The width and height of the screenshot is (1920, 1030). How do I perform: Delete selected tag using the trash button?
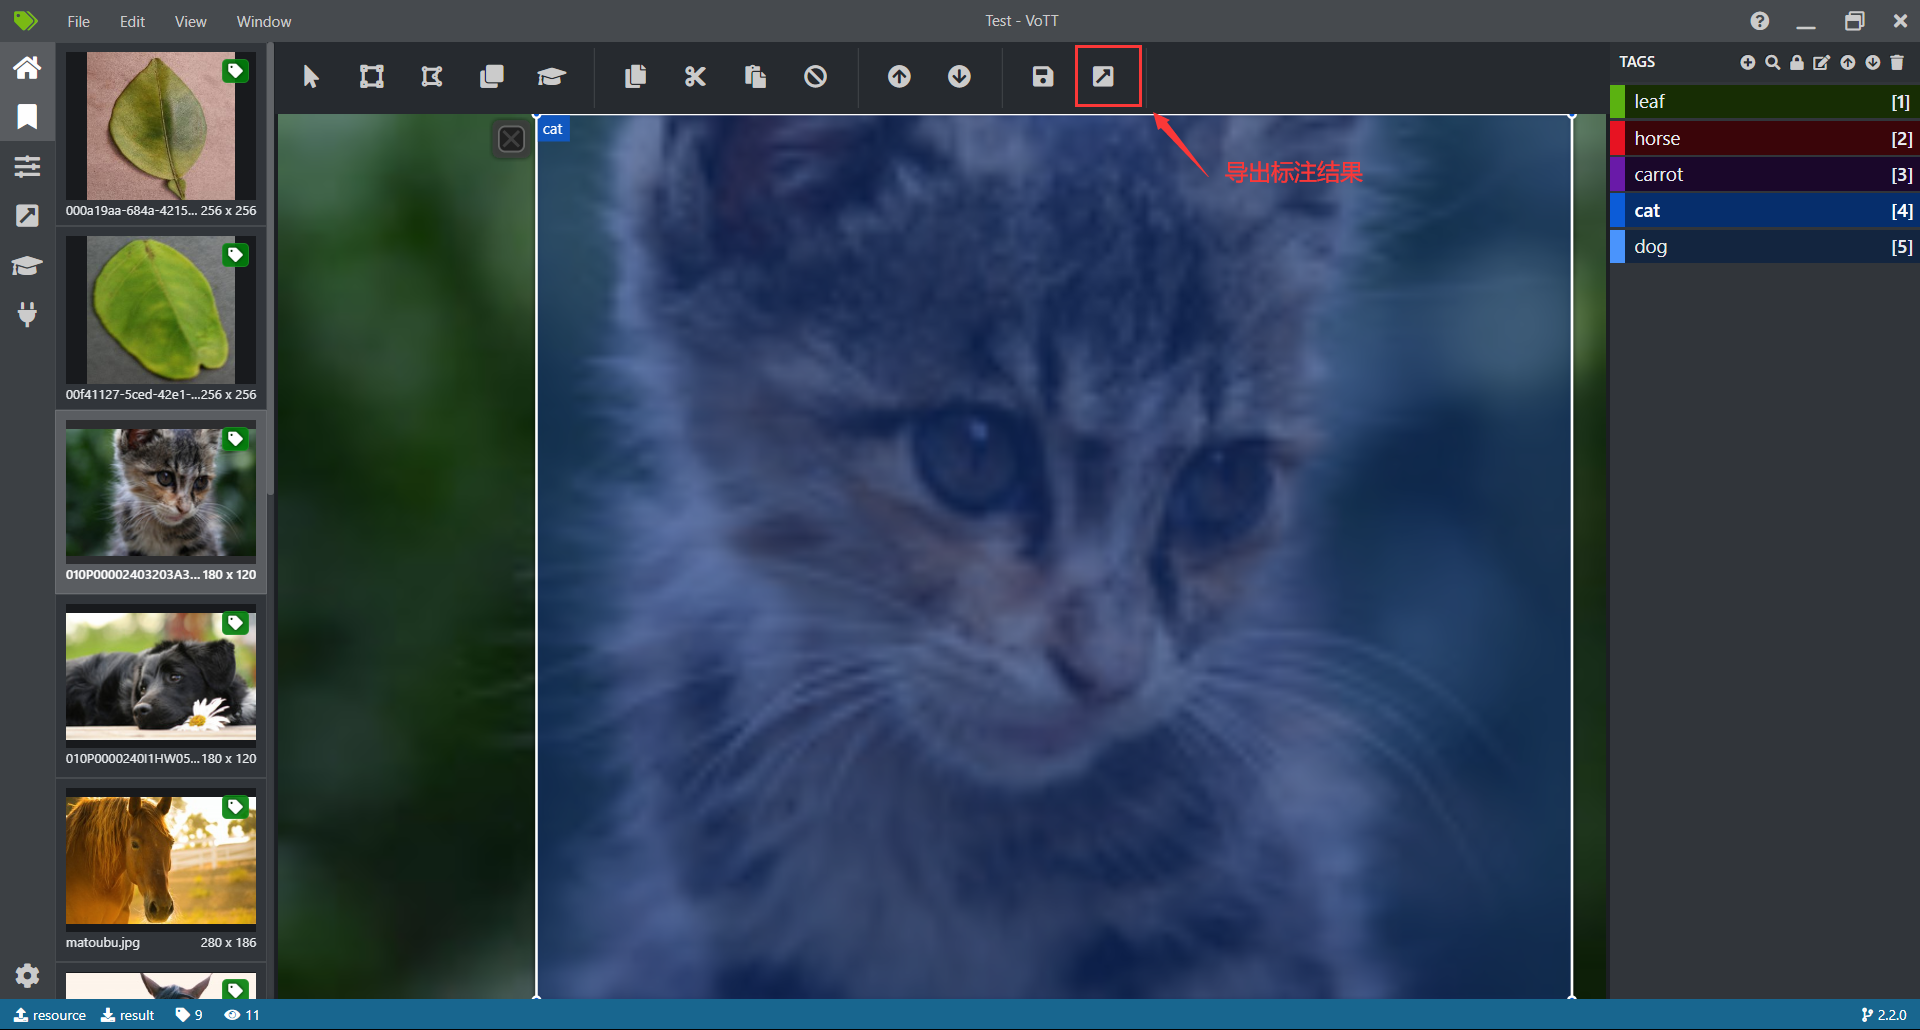click(x=1897, y=62)
